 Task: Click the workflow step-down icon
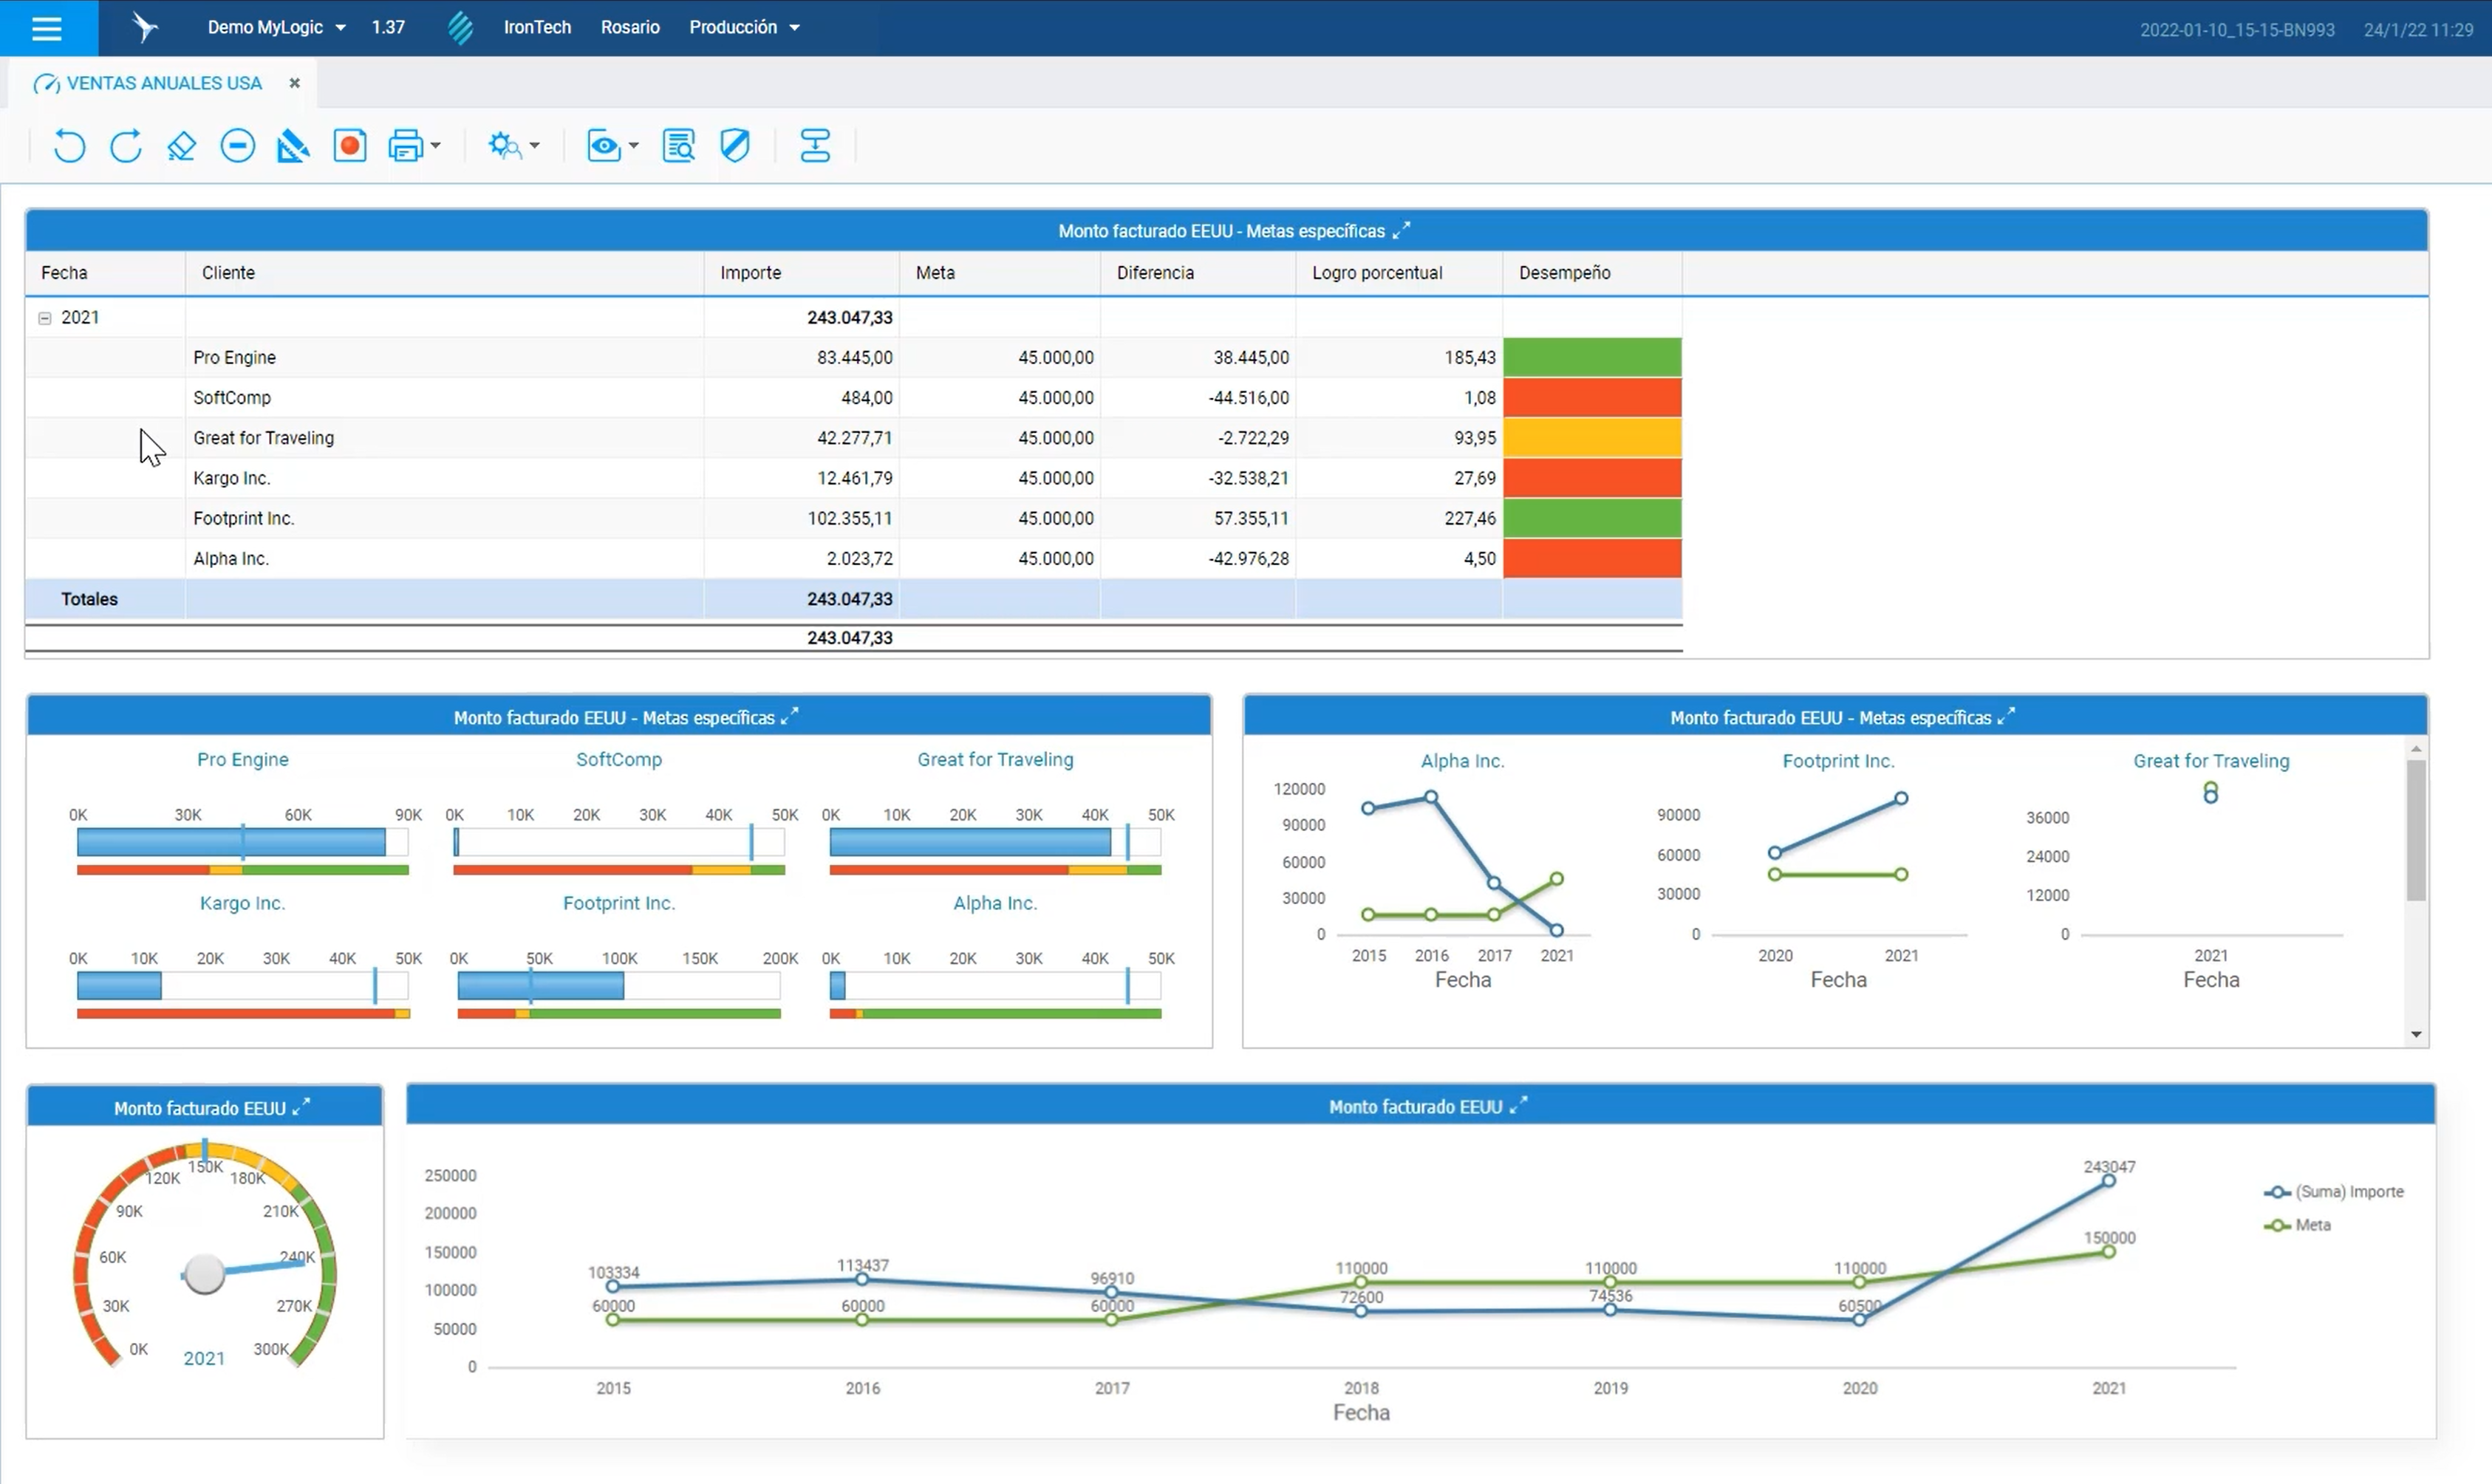coord(815,146)
